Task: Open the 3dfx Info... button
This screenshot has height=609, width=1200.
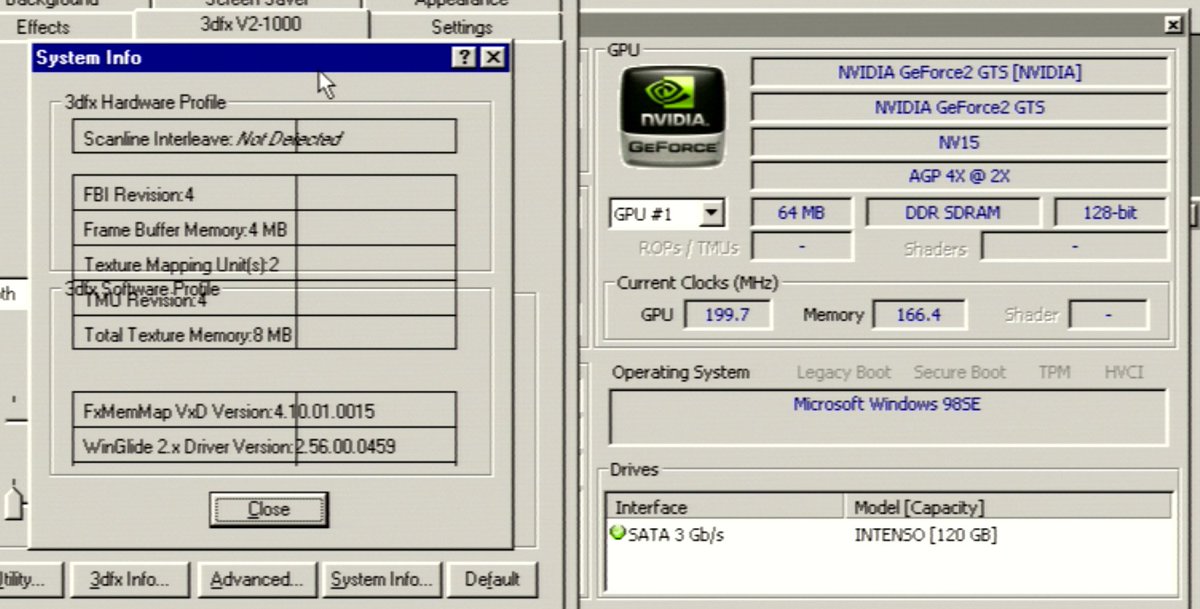Action: pyautogui.click(x=128, y=579)
